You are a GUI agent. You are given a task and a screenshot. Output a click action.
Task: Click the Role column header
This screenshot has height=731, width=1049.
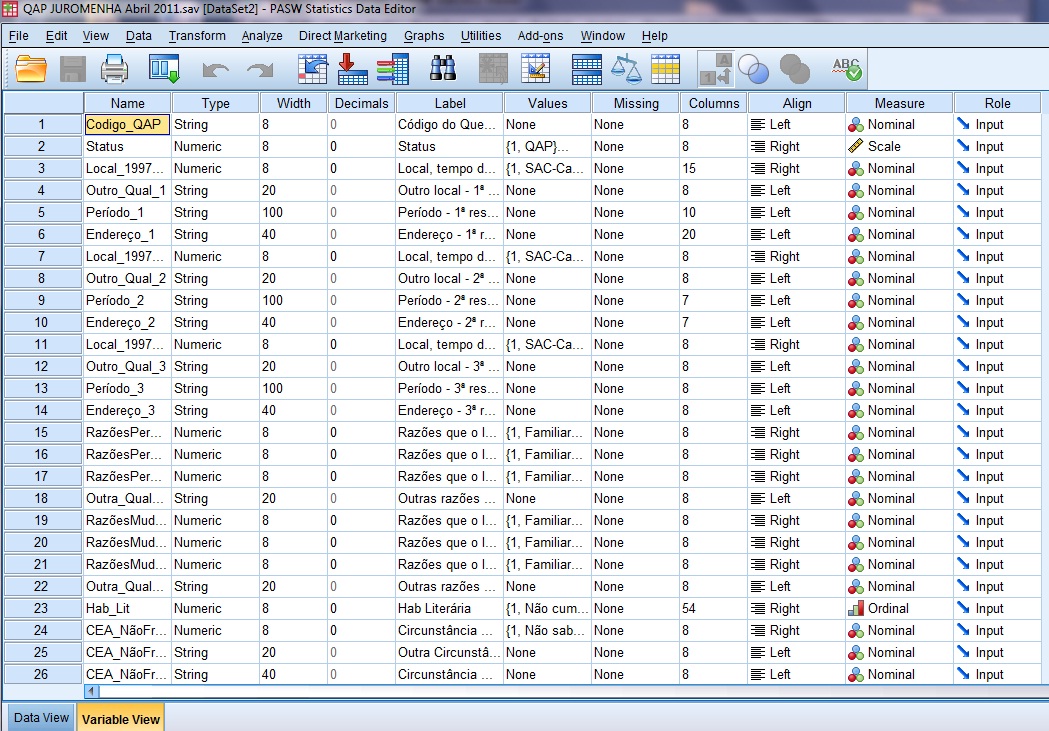pyautogui.click(x=997, y=103)
